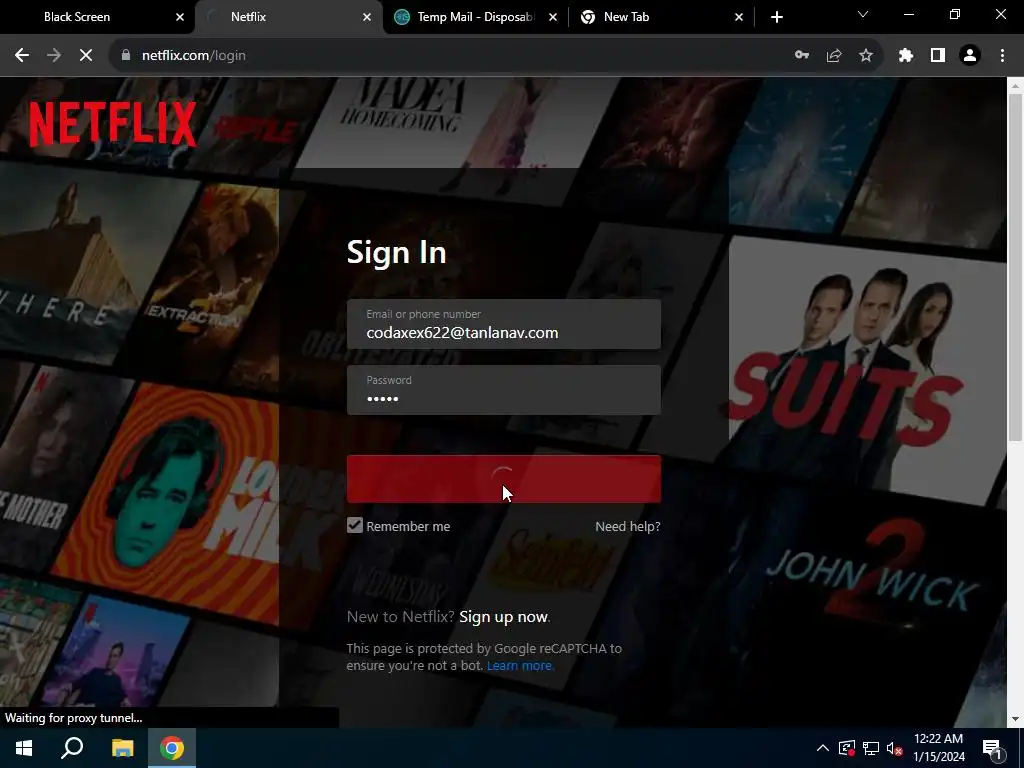1024x768 pixels.
Task: Open Chrome three-dot menu
Action: (x=1002, y=56)
